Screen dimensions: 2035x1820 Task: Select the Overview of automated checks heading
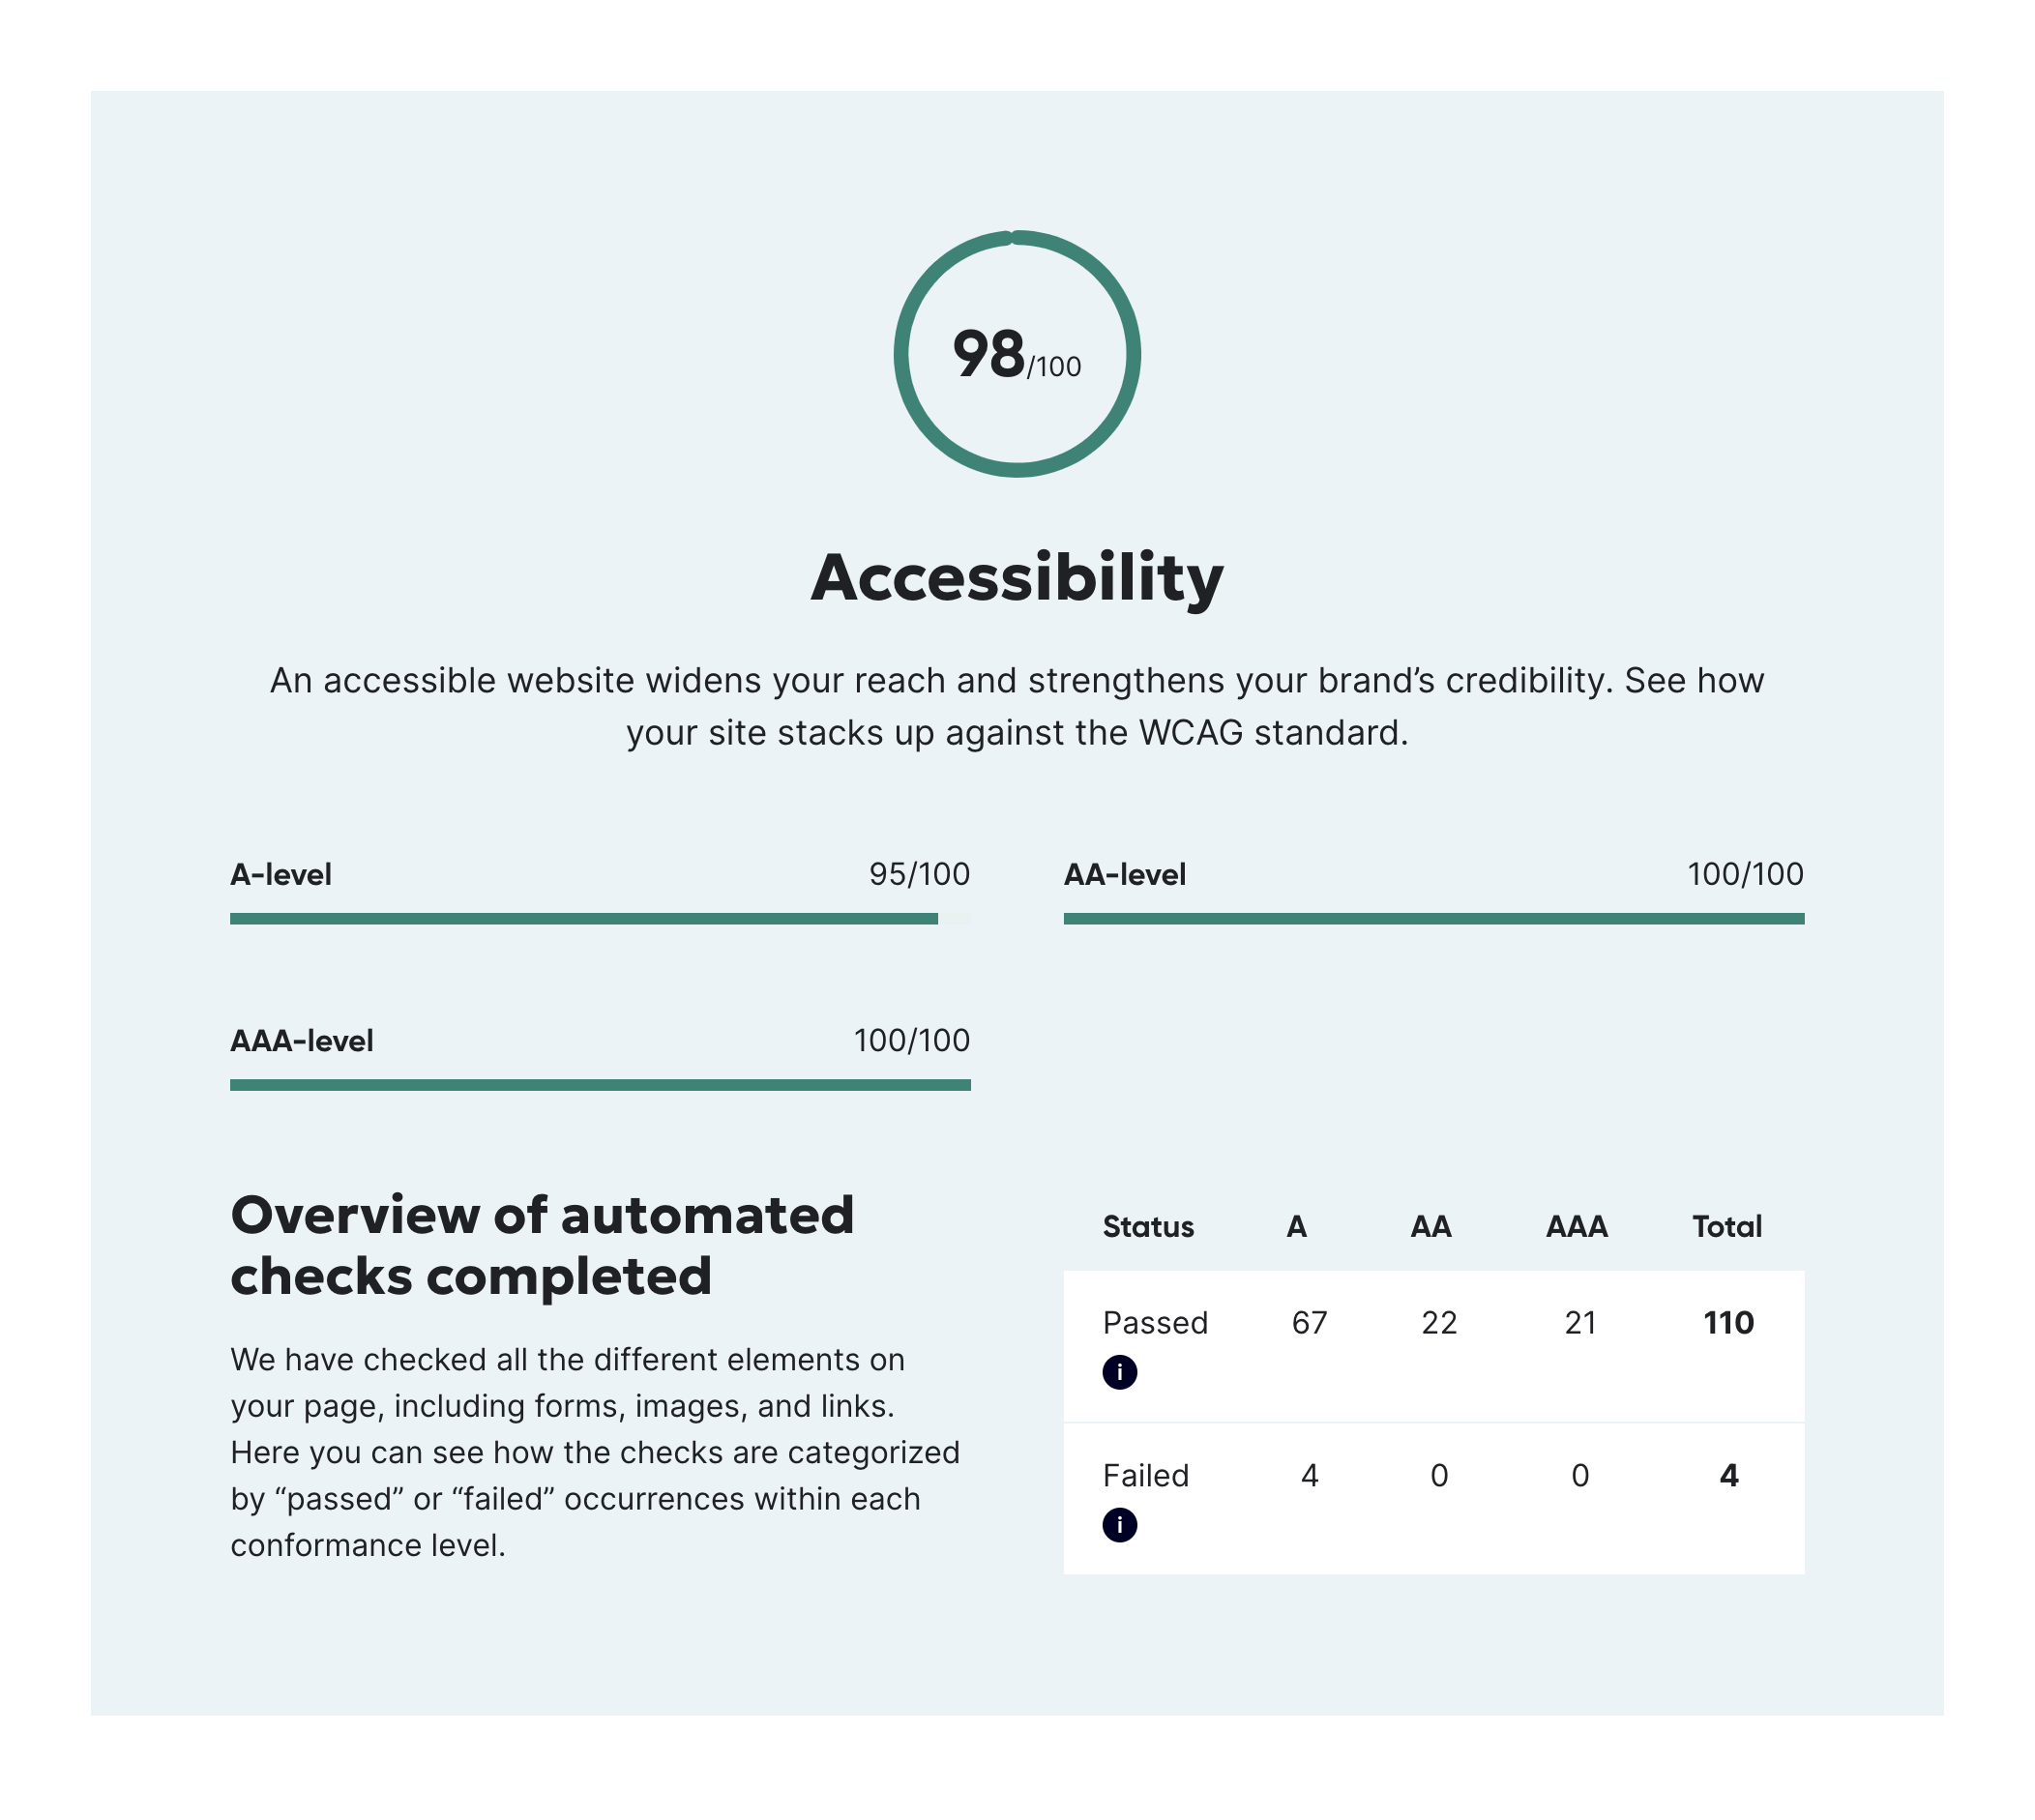click(543, 1244)
